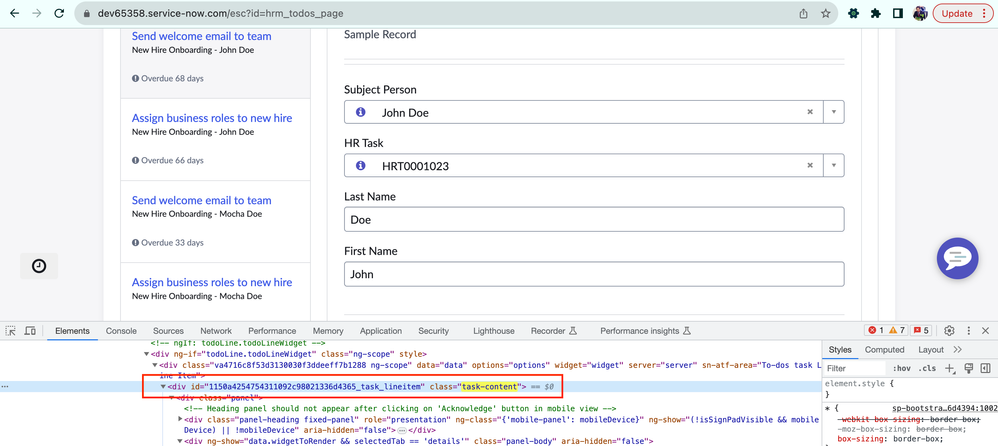The width and height of the screenshot is (998, 446).
Task: Go forward with the browser forward arrow
Action: (36, 13)
